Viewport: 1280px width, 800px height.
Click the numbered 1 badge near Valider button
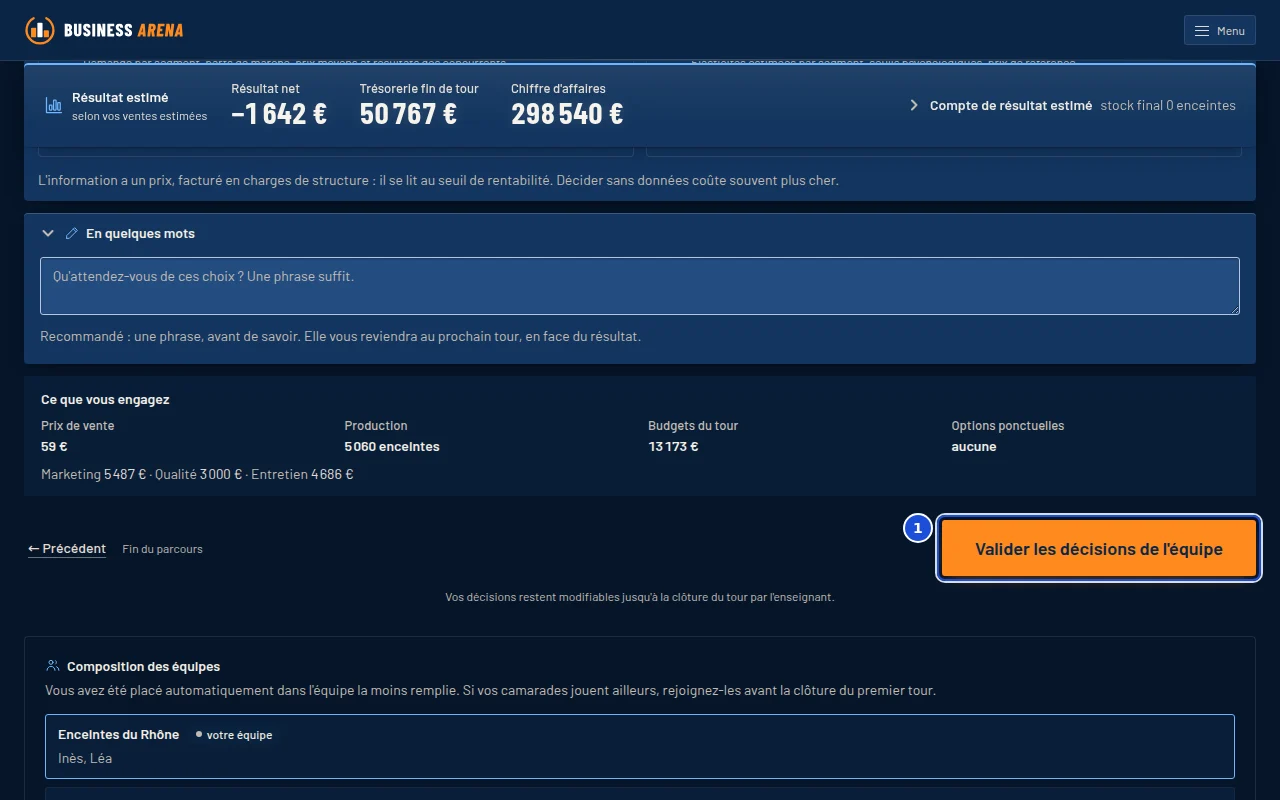[918, 528]
